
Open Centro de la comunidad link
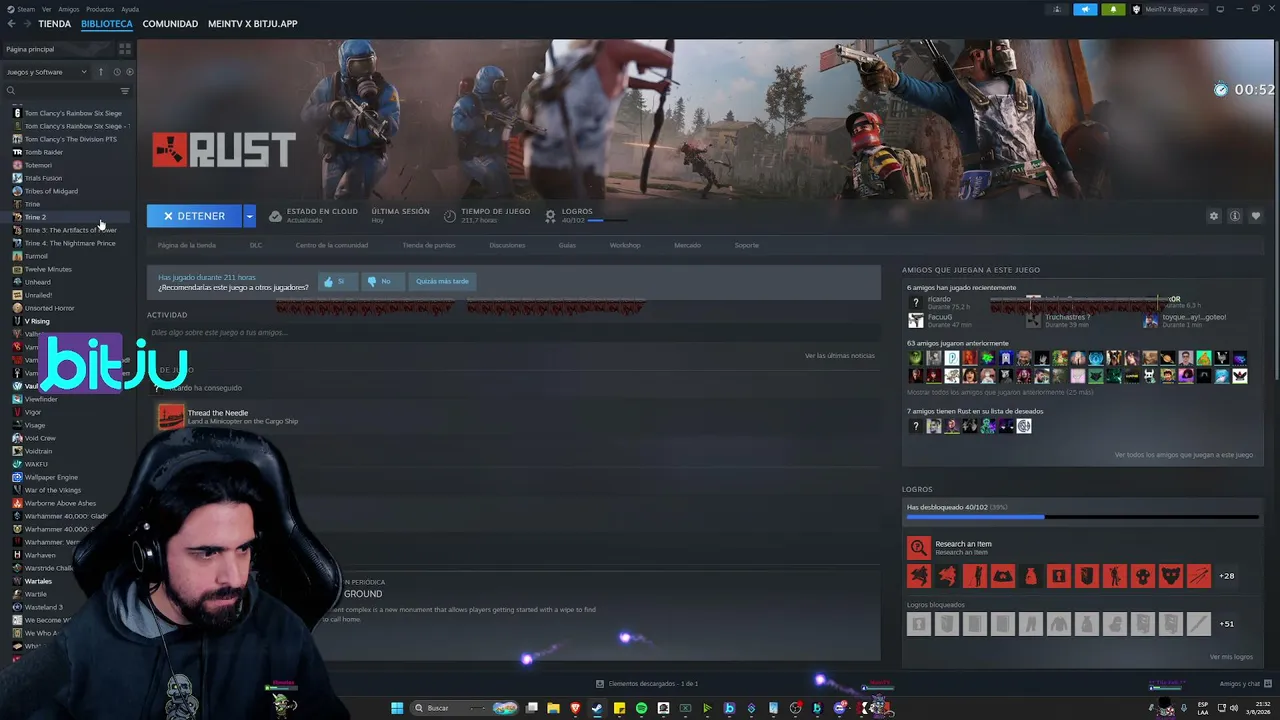pyautogui.click(x=332, y=245)
